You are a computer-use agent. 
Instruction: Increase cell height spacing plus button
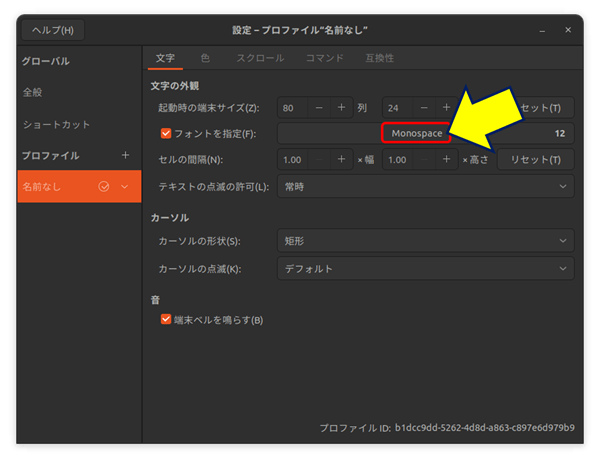click(x=446, y=160)
